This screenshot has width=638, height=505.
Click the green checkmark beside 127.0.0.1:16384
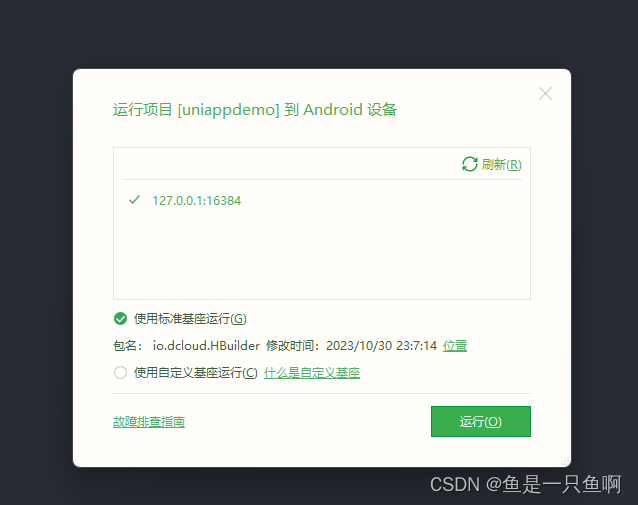click(x=134, y=200)
